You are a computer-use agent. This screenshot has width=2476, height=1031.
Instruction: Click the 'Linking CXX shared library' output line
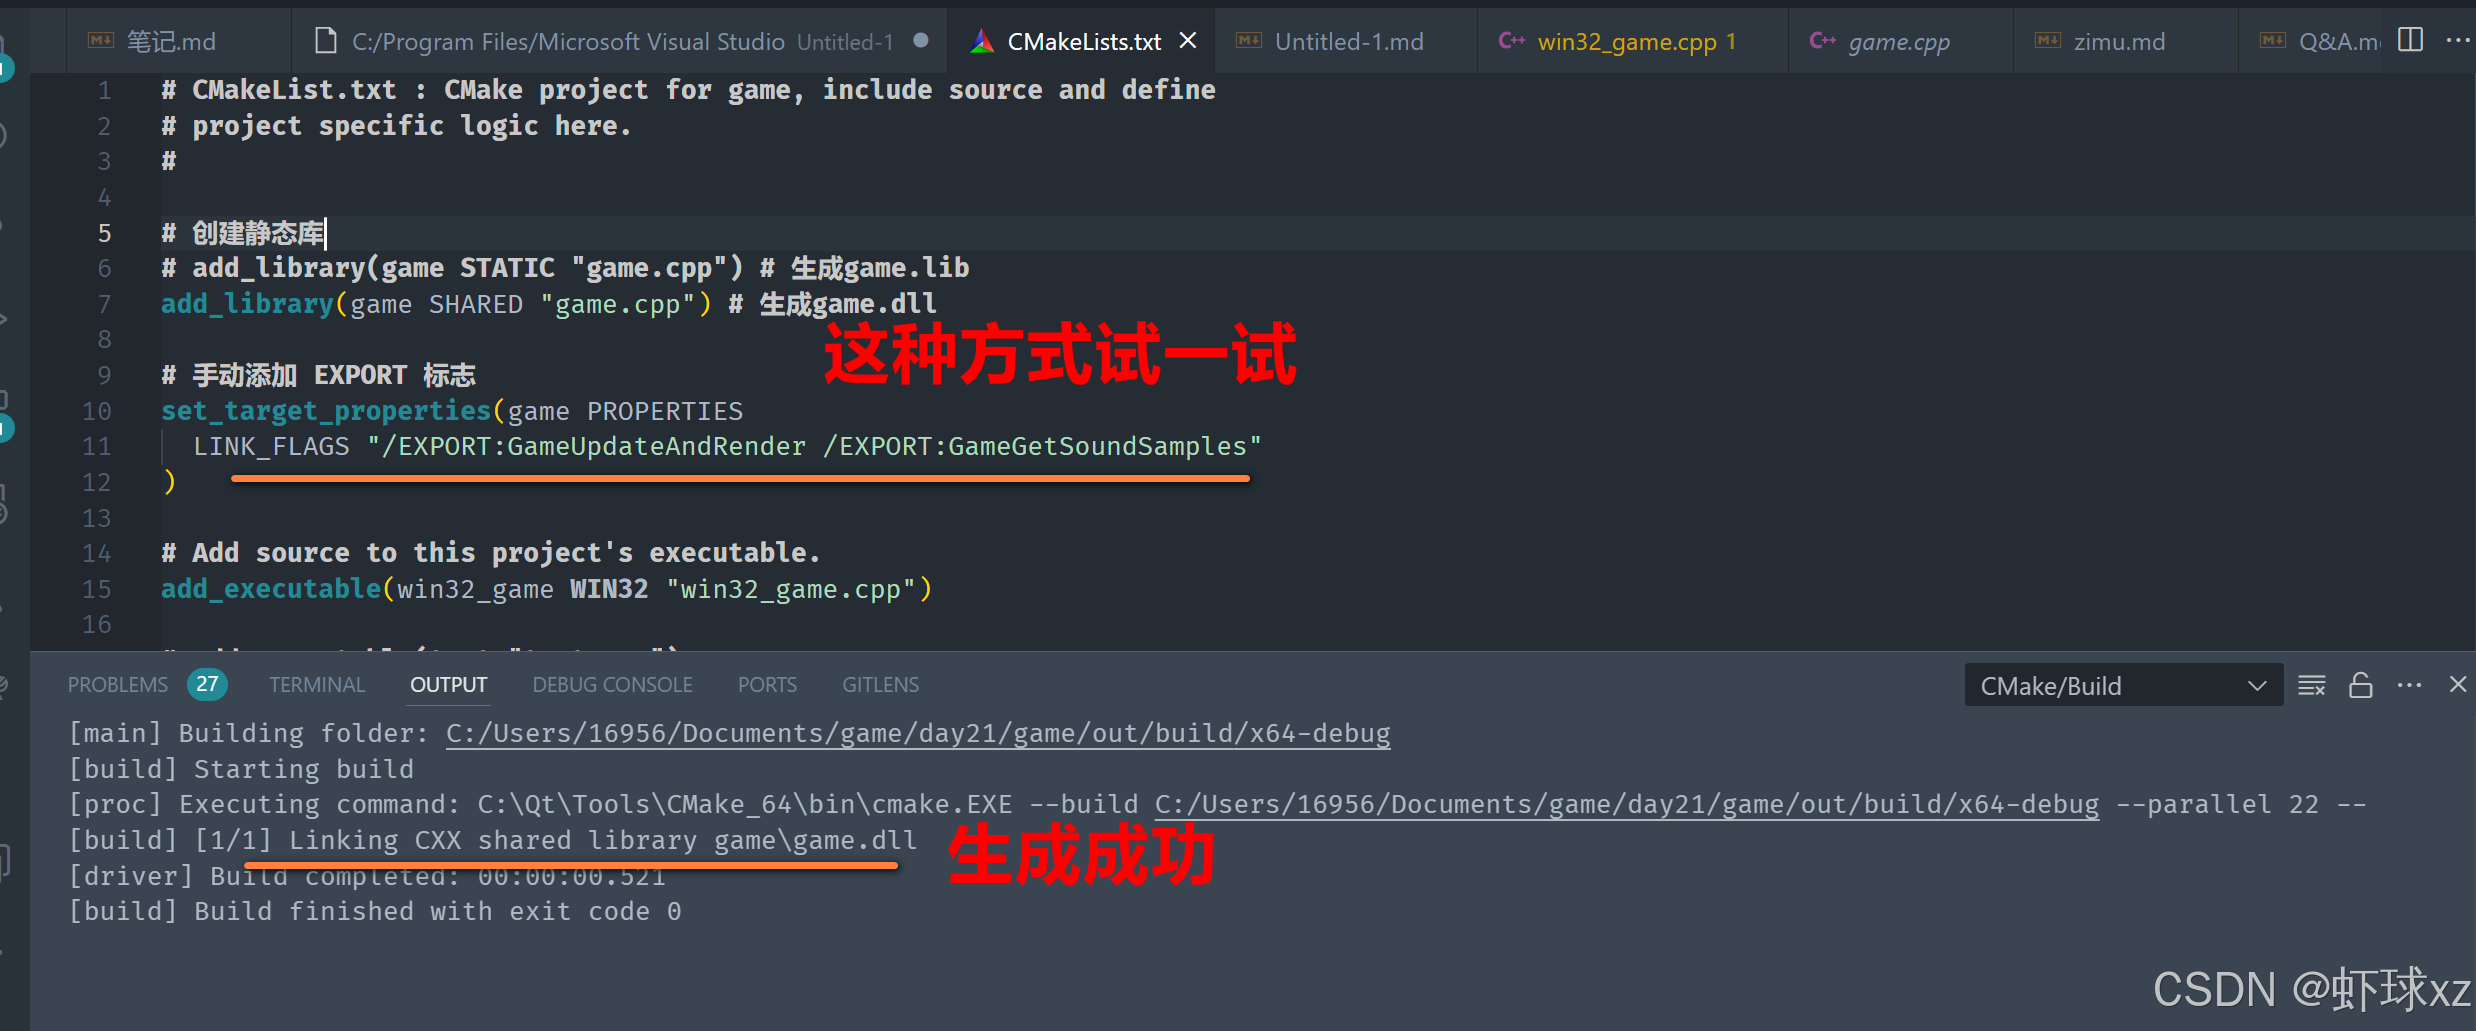pyautogui.click(x=493, y=841)
